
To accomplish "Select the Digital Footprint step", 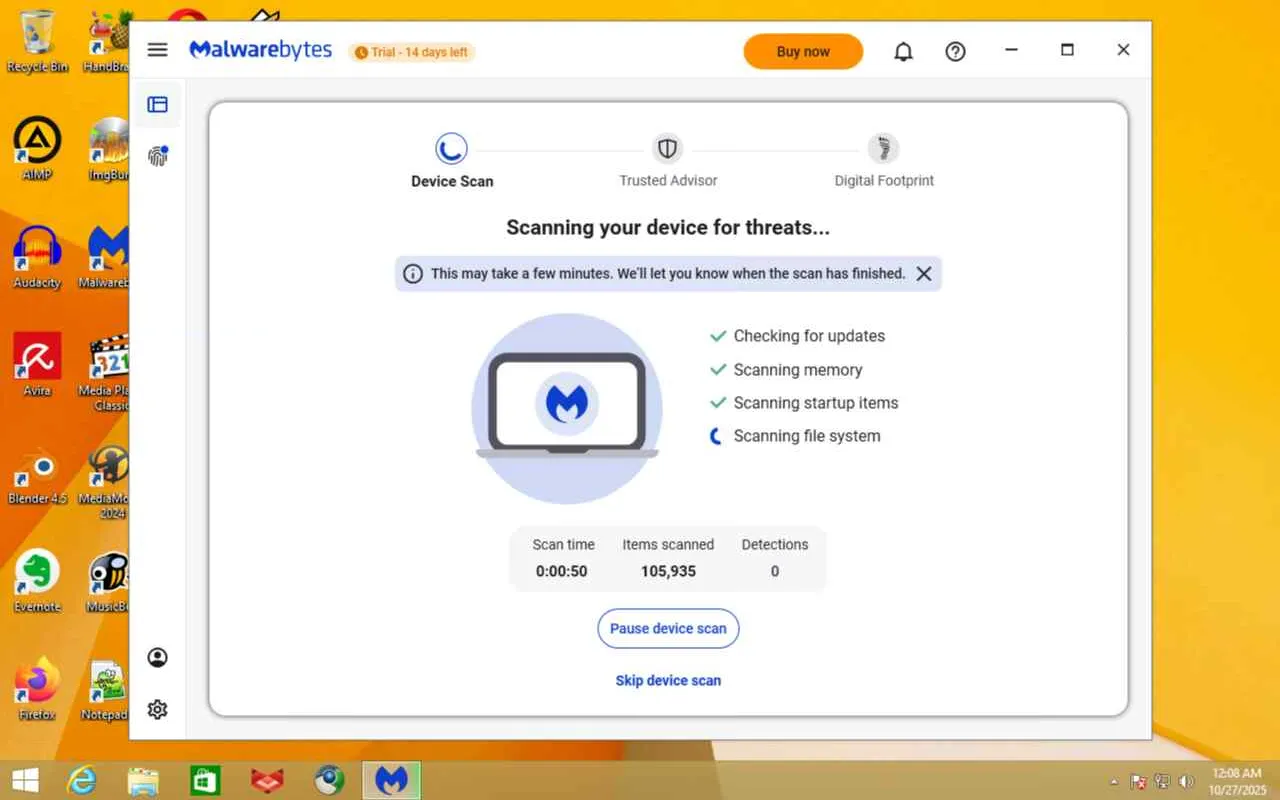I will (x=884, y=161).
